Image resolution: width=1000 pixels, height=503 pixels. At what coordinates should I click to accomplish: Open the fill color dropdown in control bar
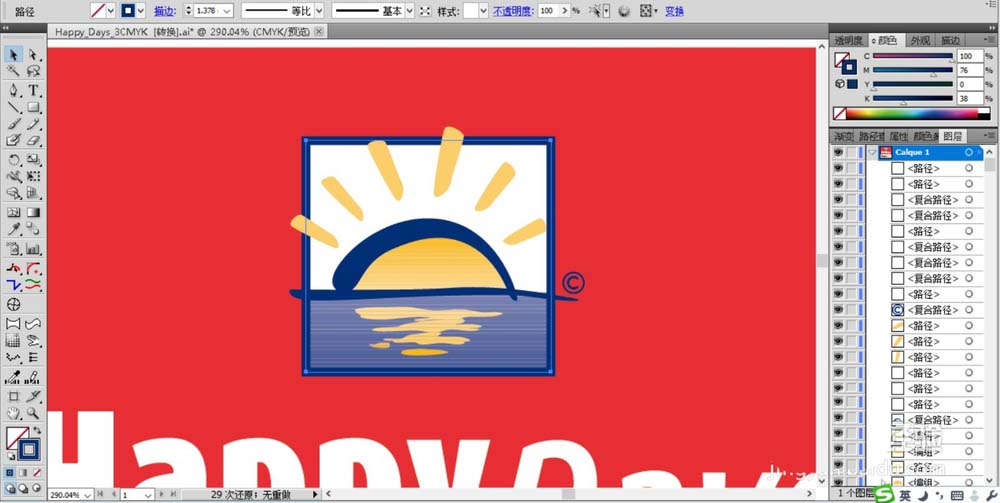coord(111,11)
